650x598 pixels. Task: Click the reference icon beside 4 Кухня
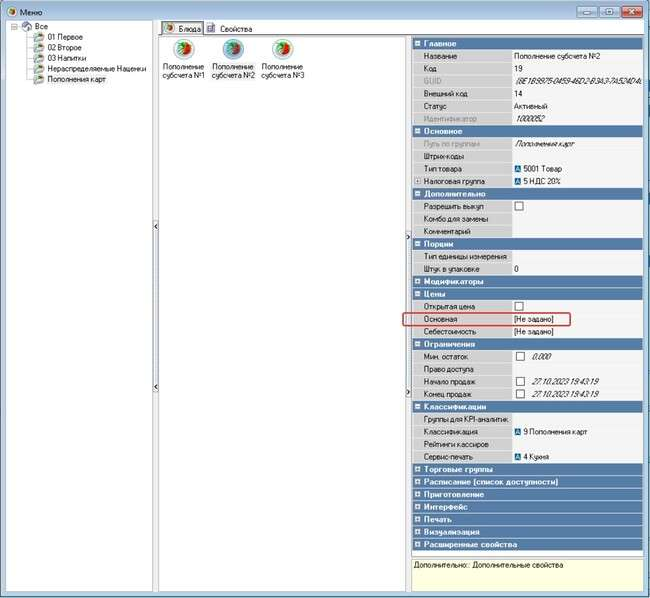click(x=518, y=456)
